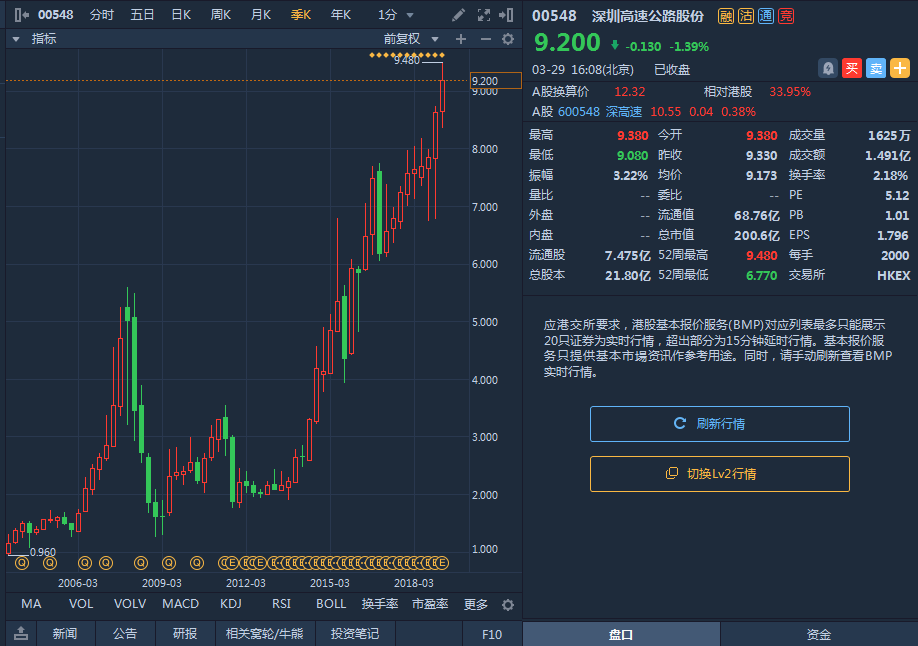Open the 1分 minute interval dropdown
This screenshot has height=646, width=918.
click(396, 15)
